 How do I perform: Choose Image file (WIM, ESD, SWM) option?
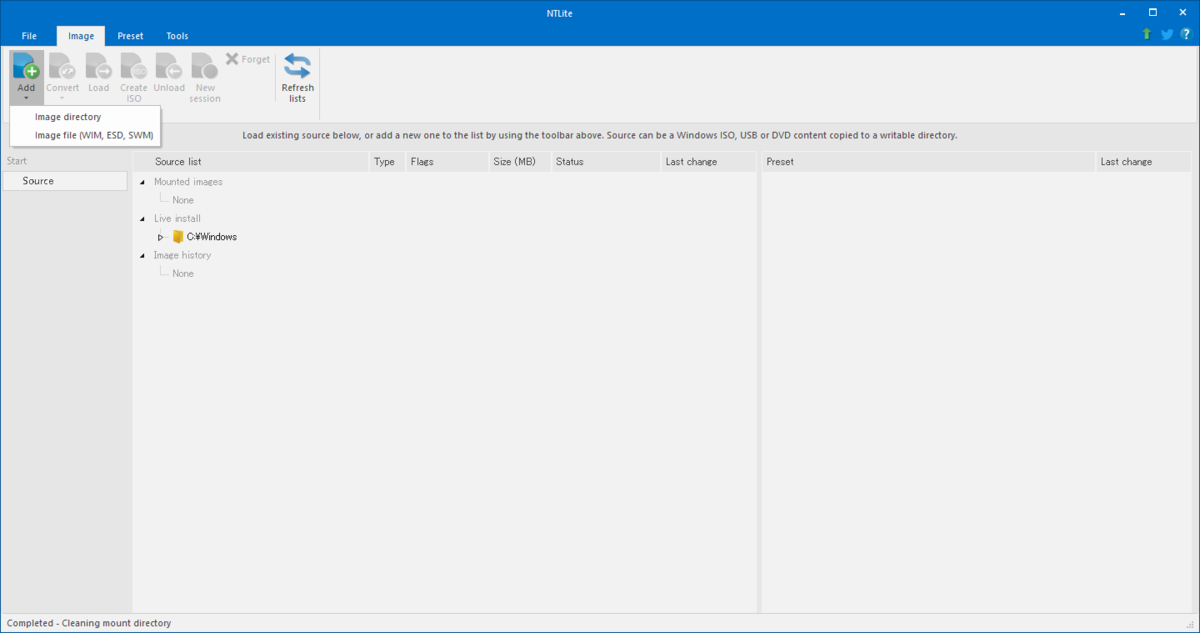(x=84, y=134)
